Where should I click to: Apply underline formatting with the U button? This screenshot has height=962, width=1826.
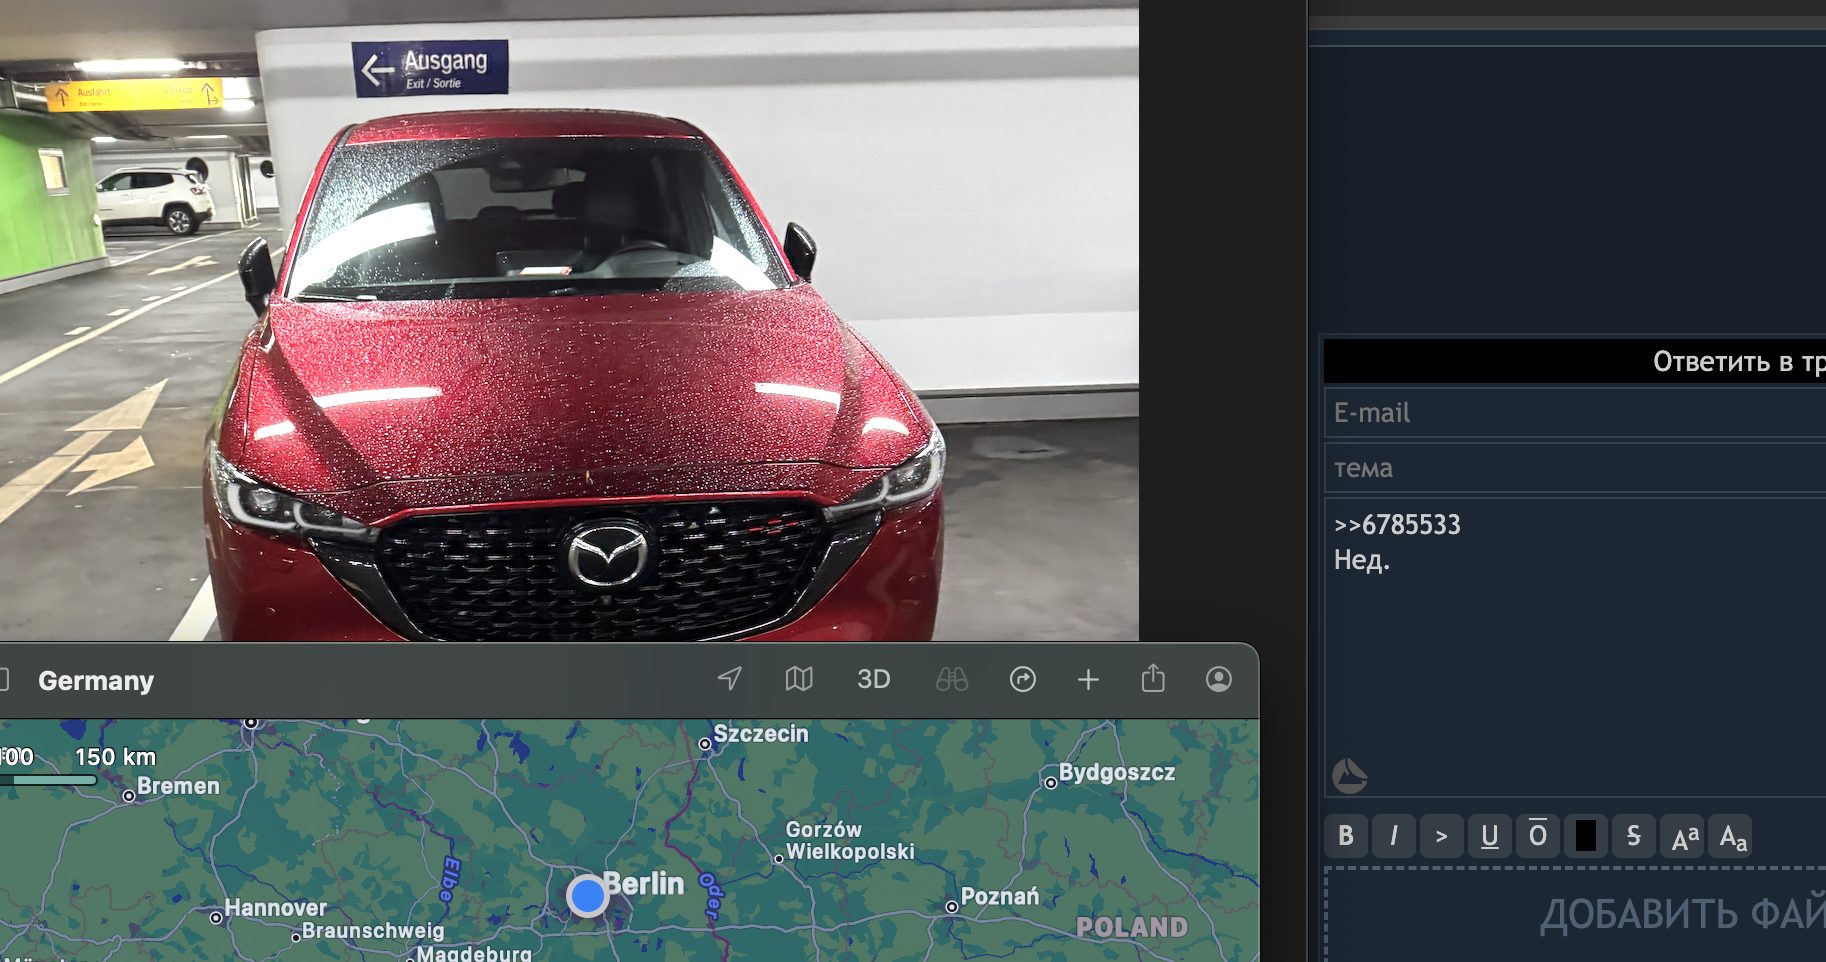(x=1490, y=836)
